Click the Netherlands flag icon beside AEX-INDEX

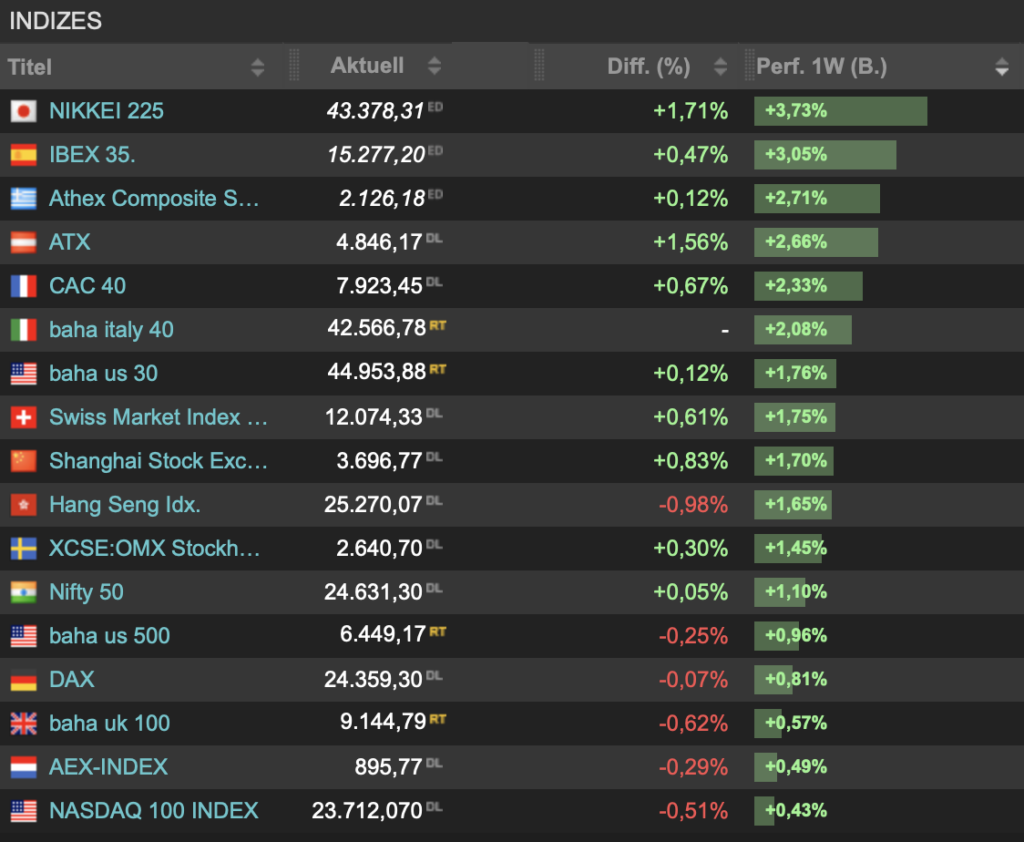click(24, 768)
